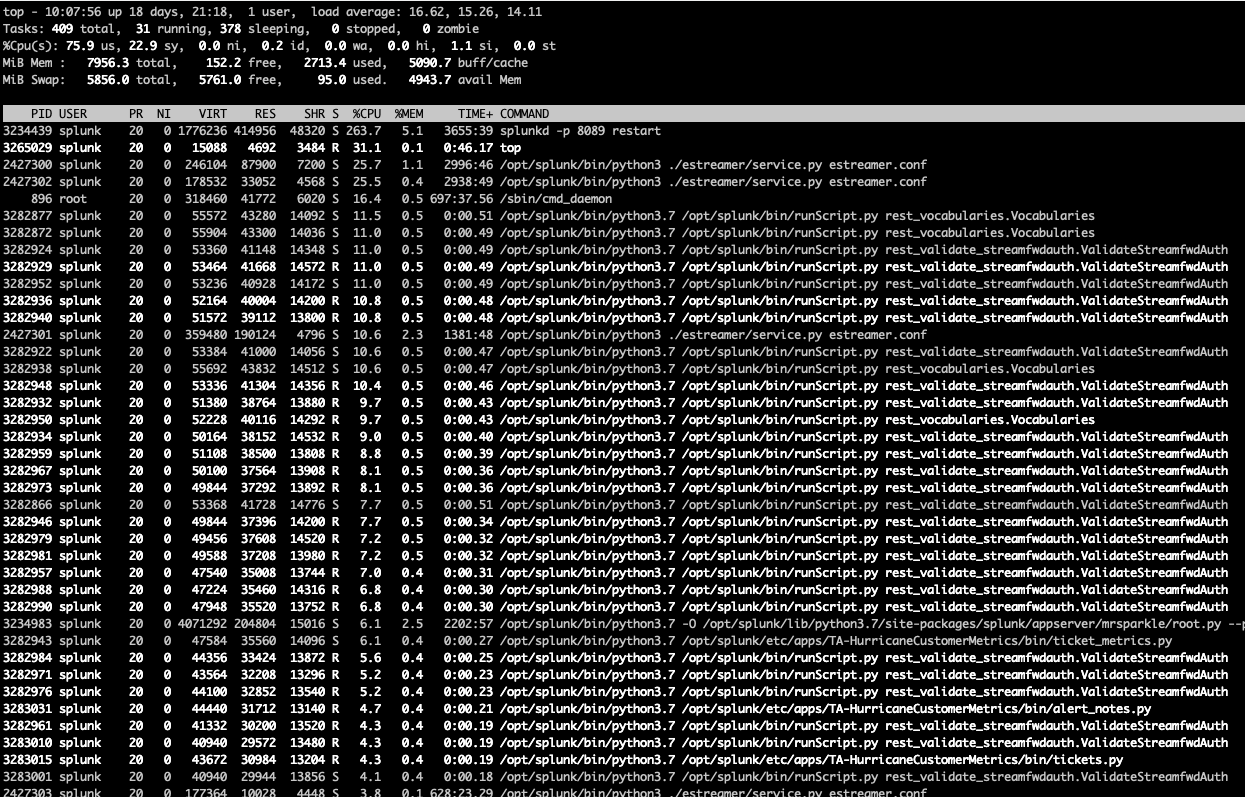Click the TIME+ column header

474,114
